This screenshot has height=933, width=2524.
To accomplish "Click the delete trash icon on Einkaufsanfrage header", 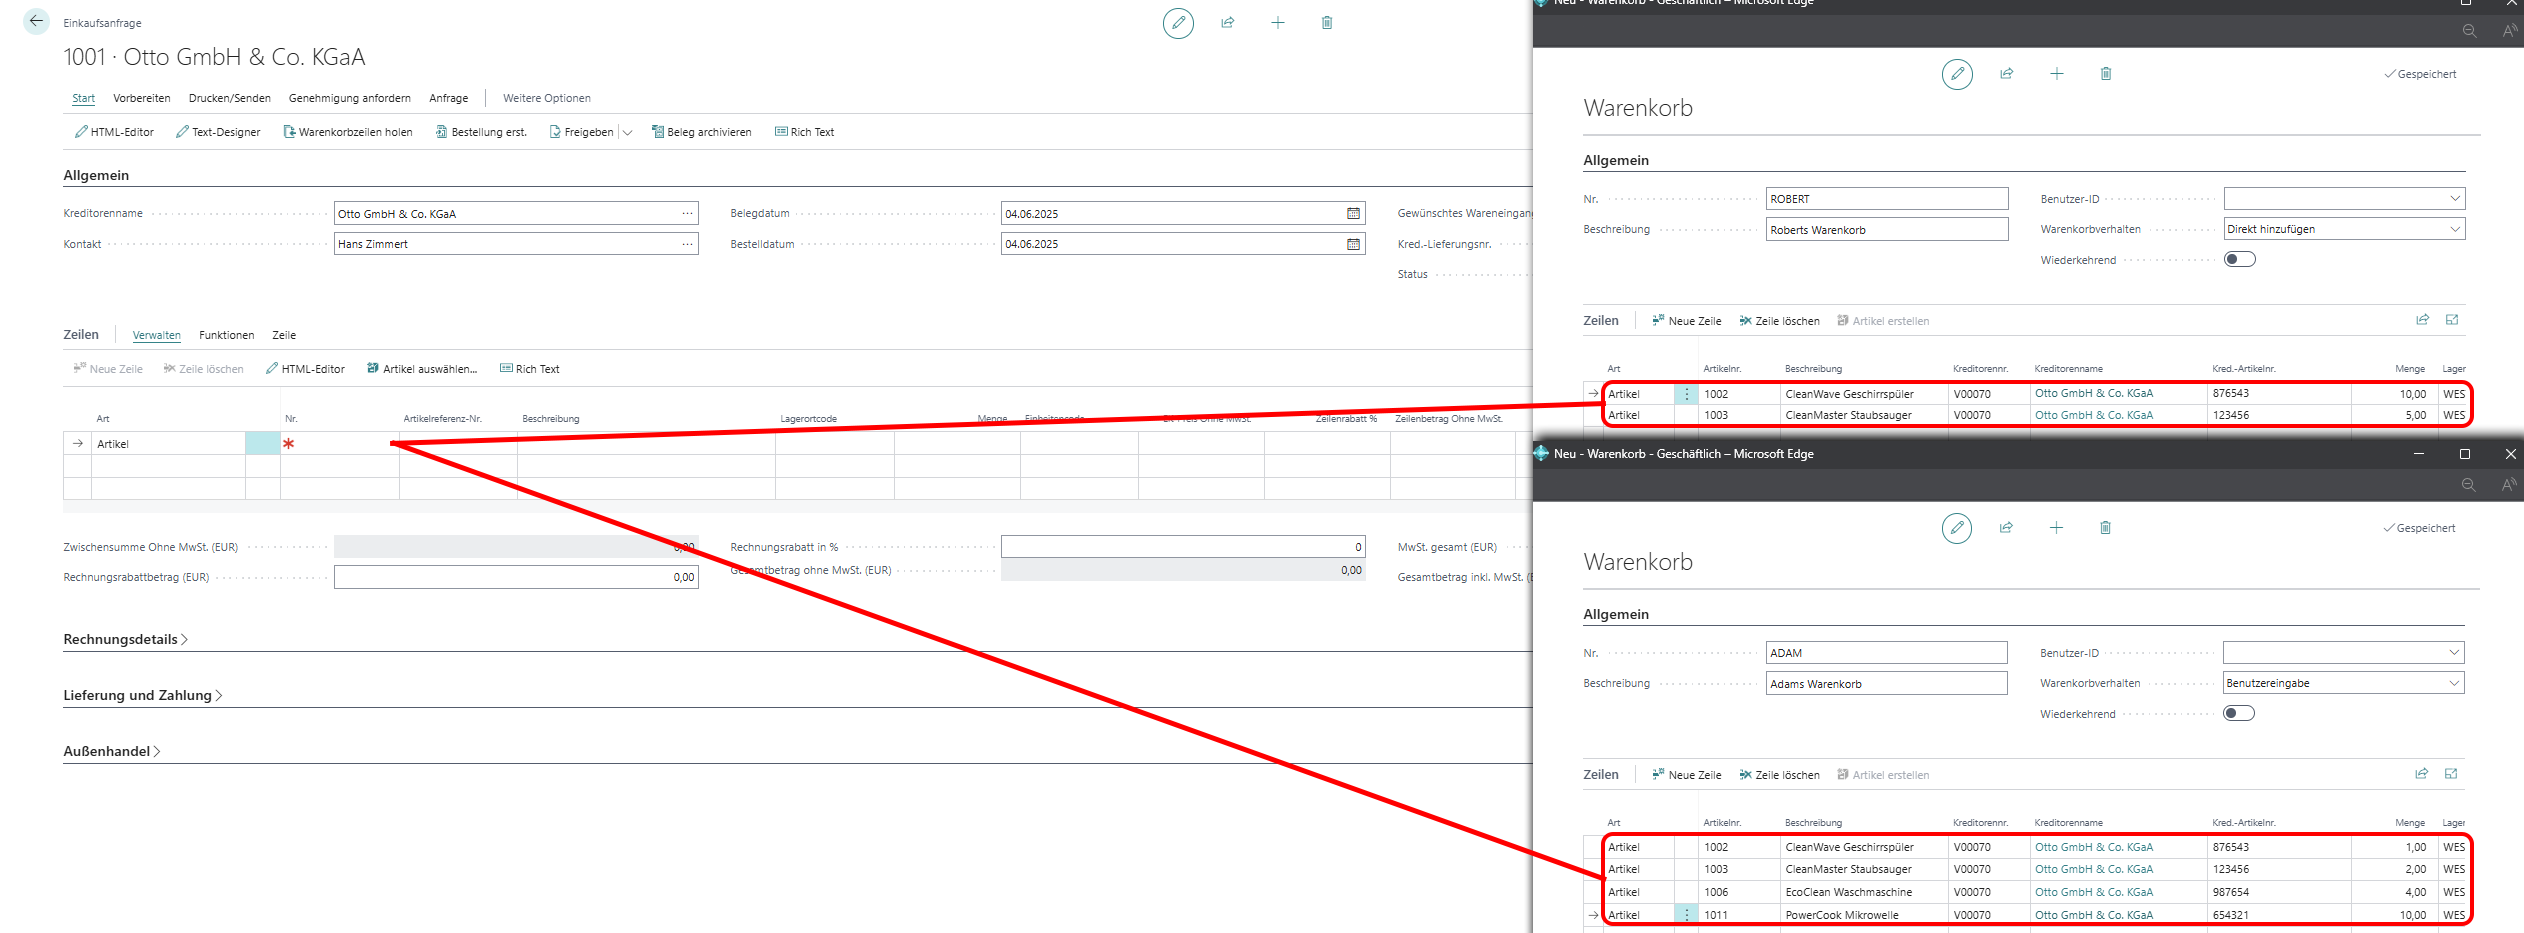I will pos(1327,23).
